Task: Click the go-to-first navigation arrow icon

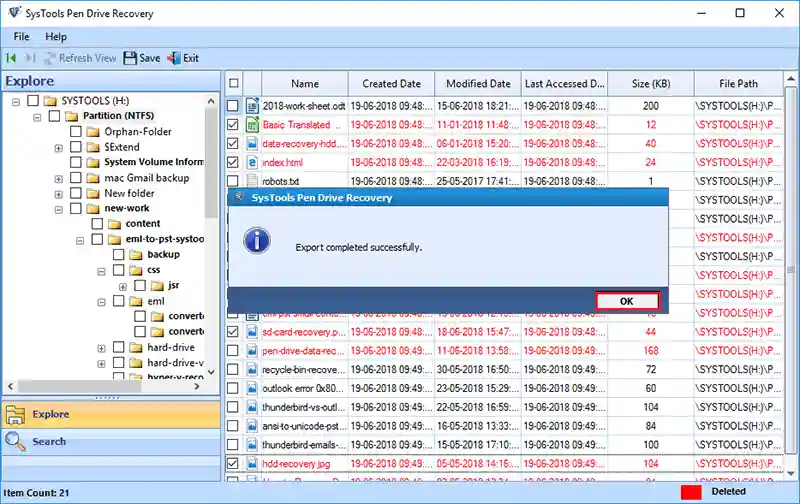Action: tap(11, 58)
